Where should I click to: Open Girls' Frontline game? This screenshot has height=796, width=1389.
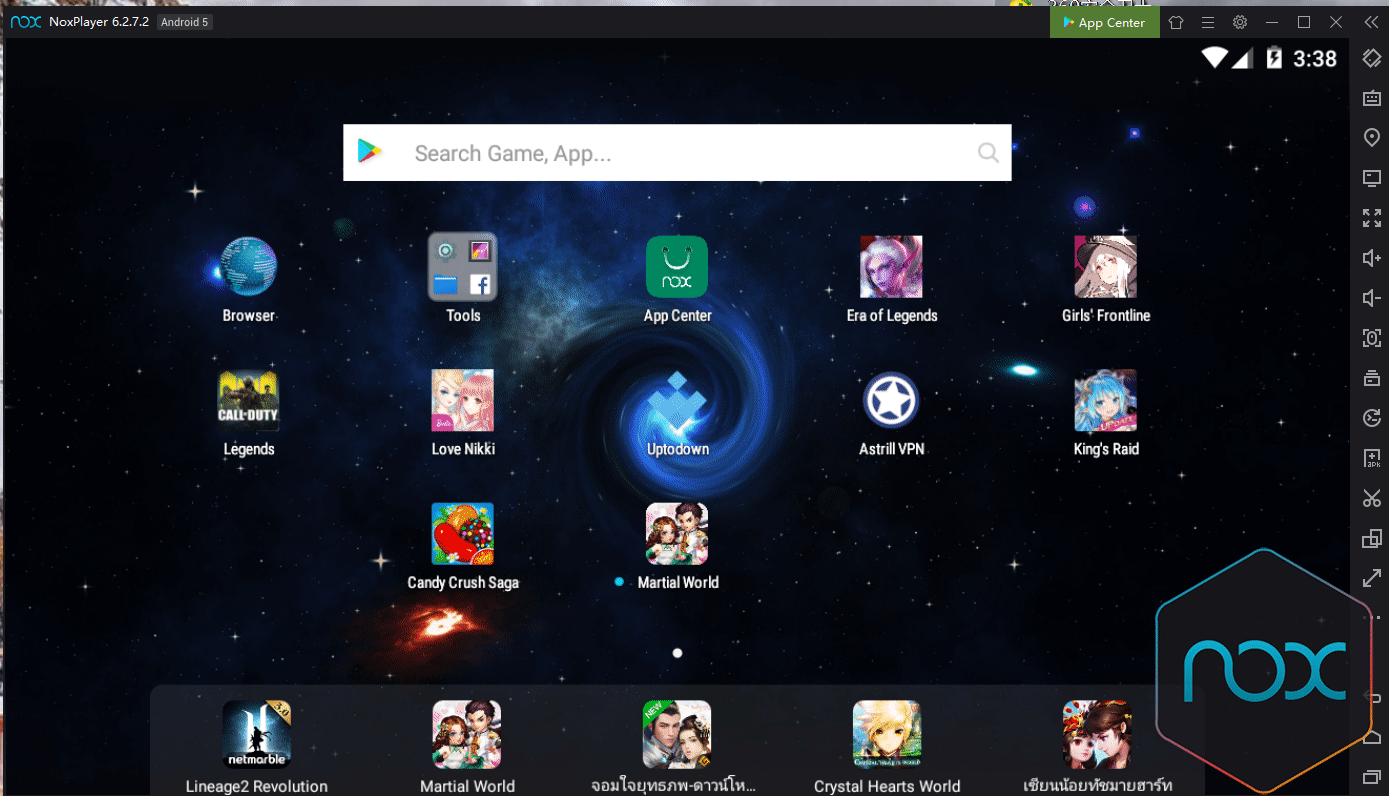[1105, 267]
